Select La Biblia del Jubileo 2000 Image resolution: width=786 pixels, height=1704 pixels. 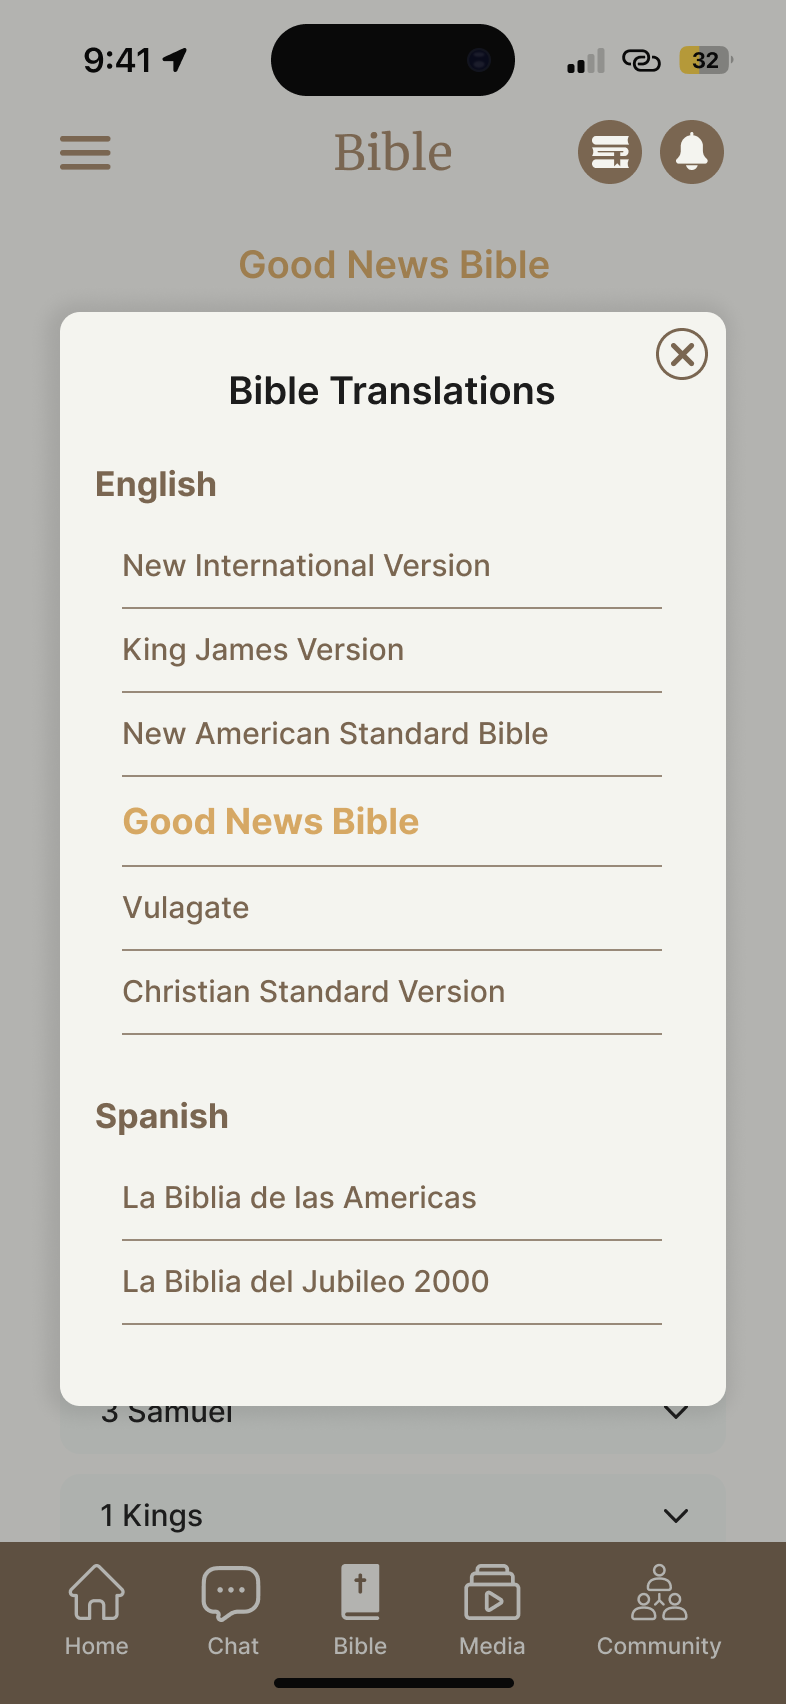pyautogui.click(x=306, y=1282)
